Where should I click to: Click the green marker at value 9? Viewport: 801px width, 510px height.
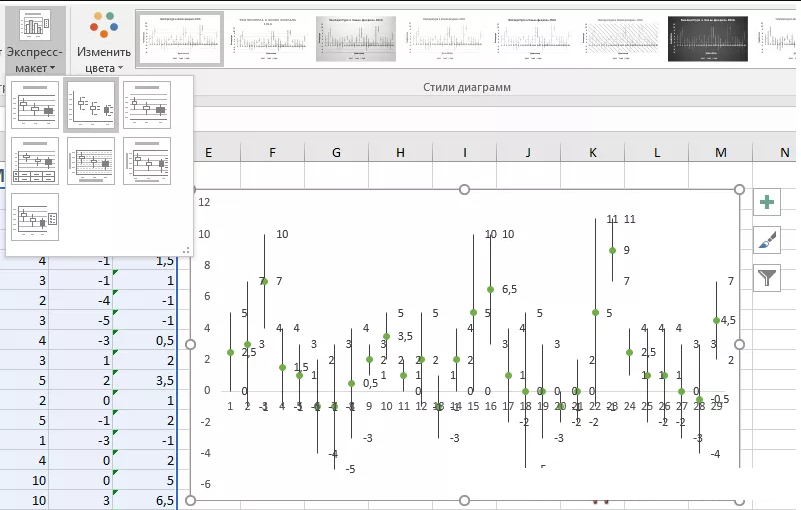[x=612, y=250]
